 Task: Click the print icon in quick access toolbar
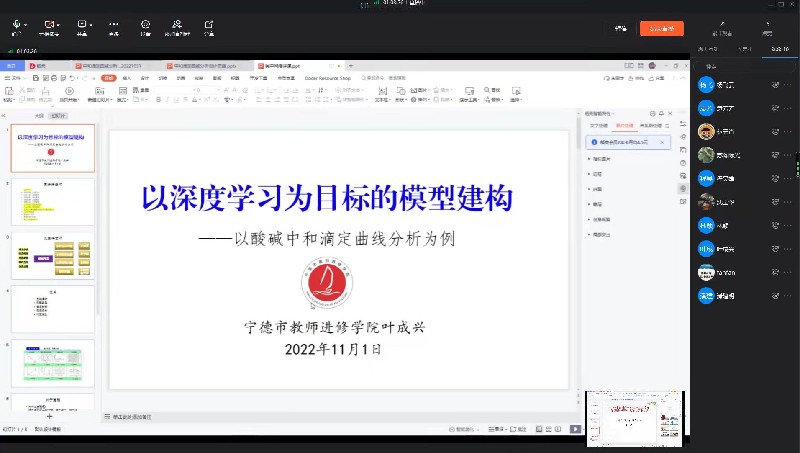coord(54,78)
